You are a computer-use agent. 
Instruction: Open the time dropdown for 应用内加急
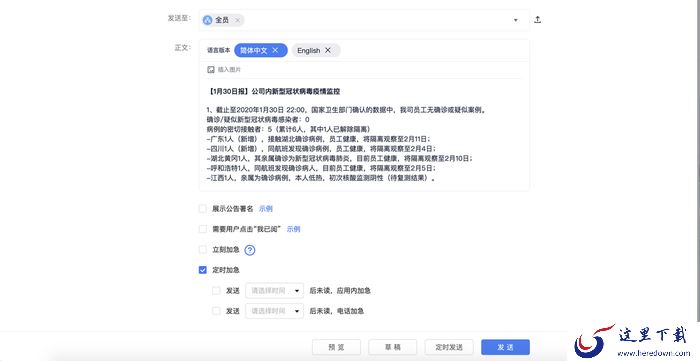(x=275, y=290)
